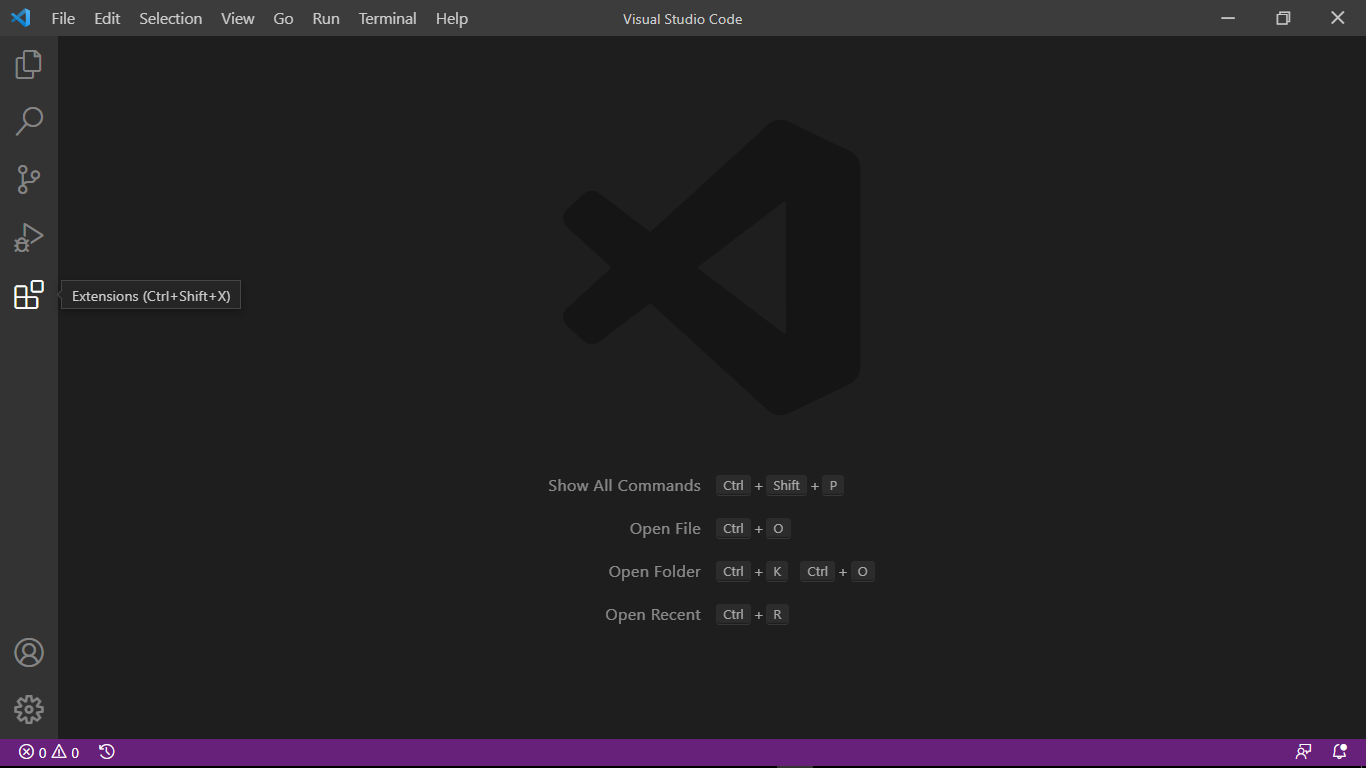Click the Show All Commands label
The image size is (1366, 768).
pyautogui.click(x=624, y=486)
